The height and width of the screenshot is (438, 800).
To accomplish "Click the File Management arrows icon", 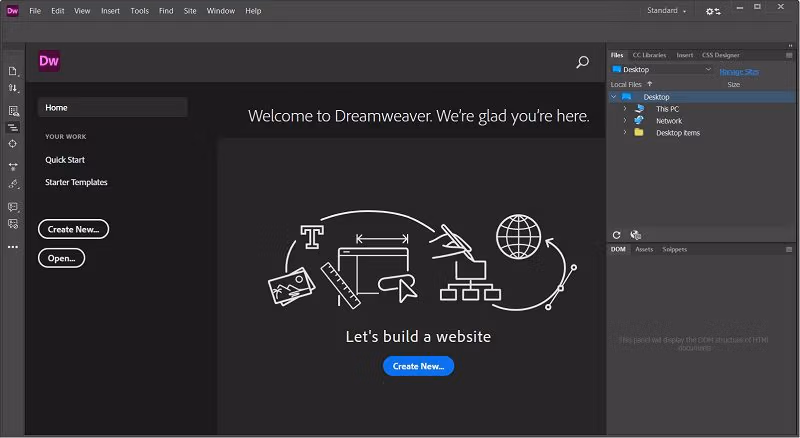I will [x=13, y=88].
